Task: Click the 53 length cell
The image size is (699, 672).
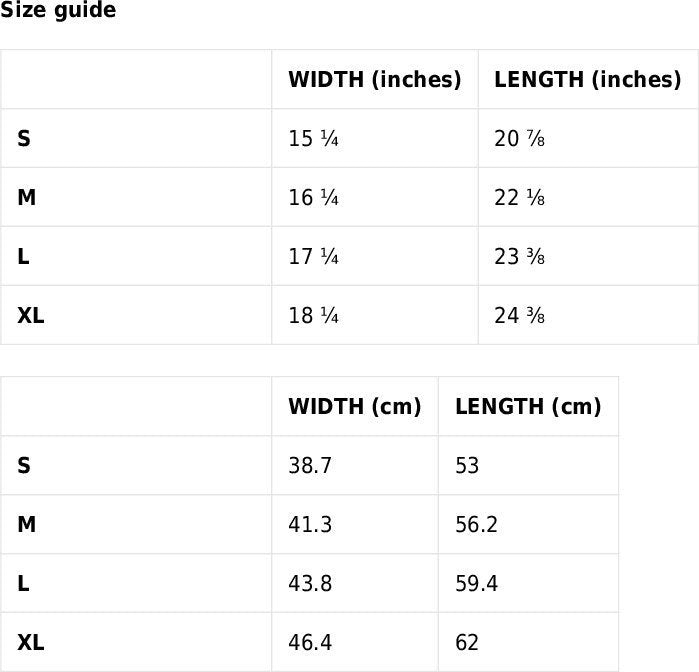Action: [x=467, y=466]
